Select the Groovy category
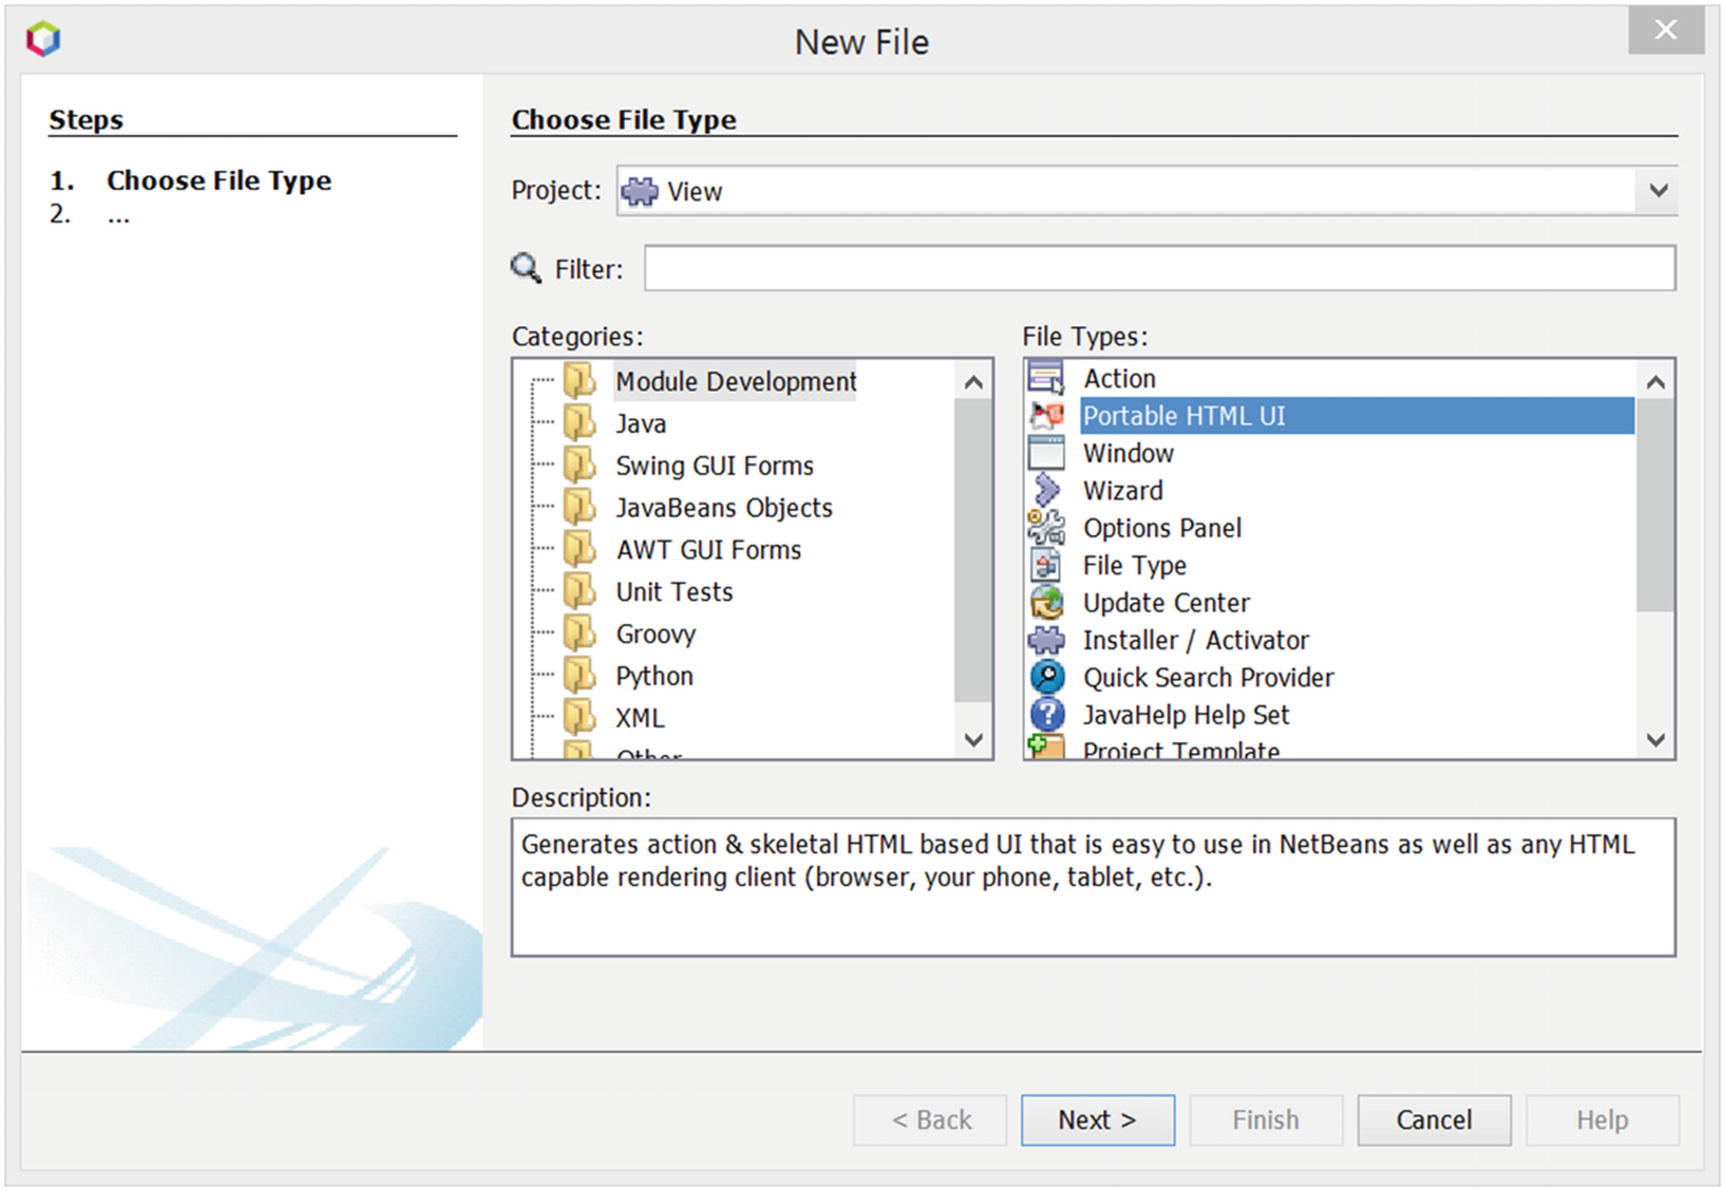 [x=655, y=633]
